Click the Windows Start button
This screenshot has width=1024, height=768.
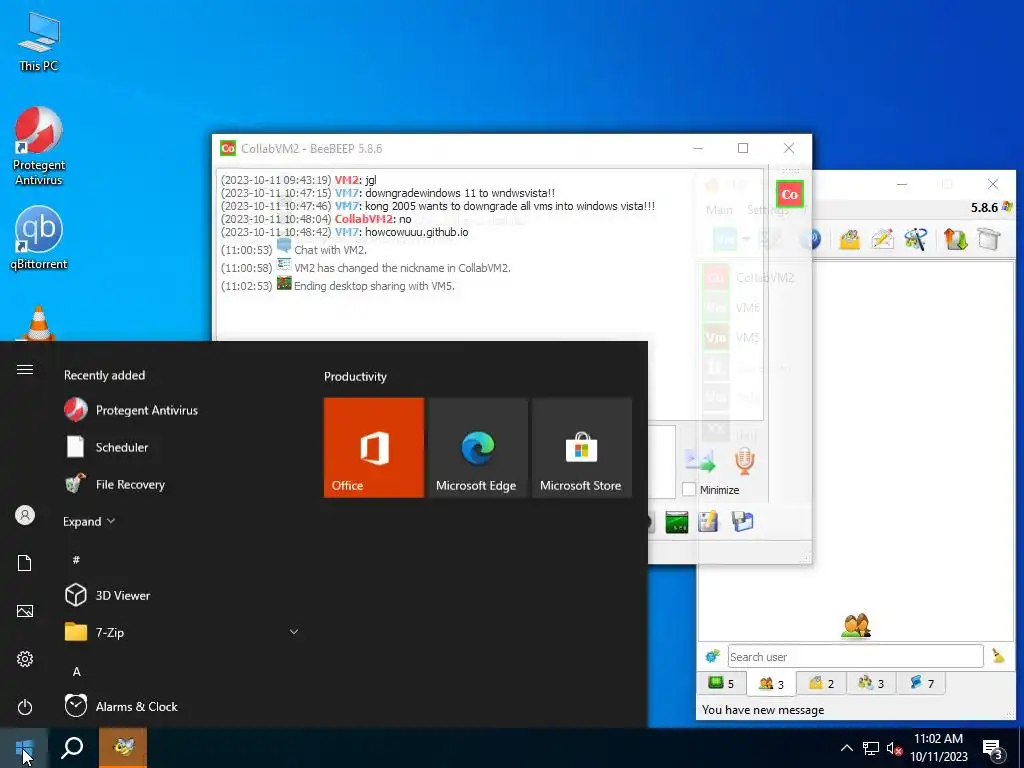pyautogui.click(x=24, y=748)
